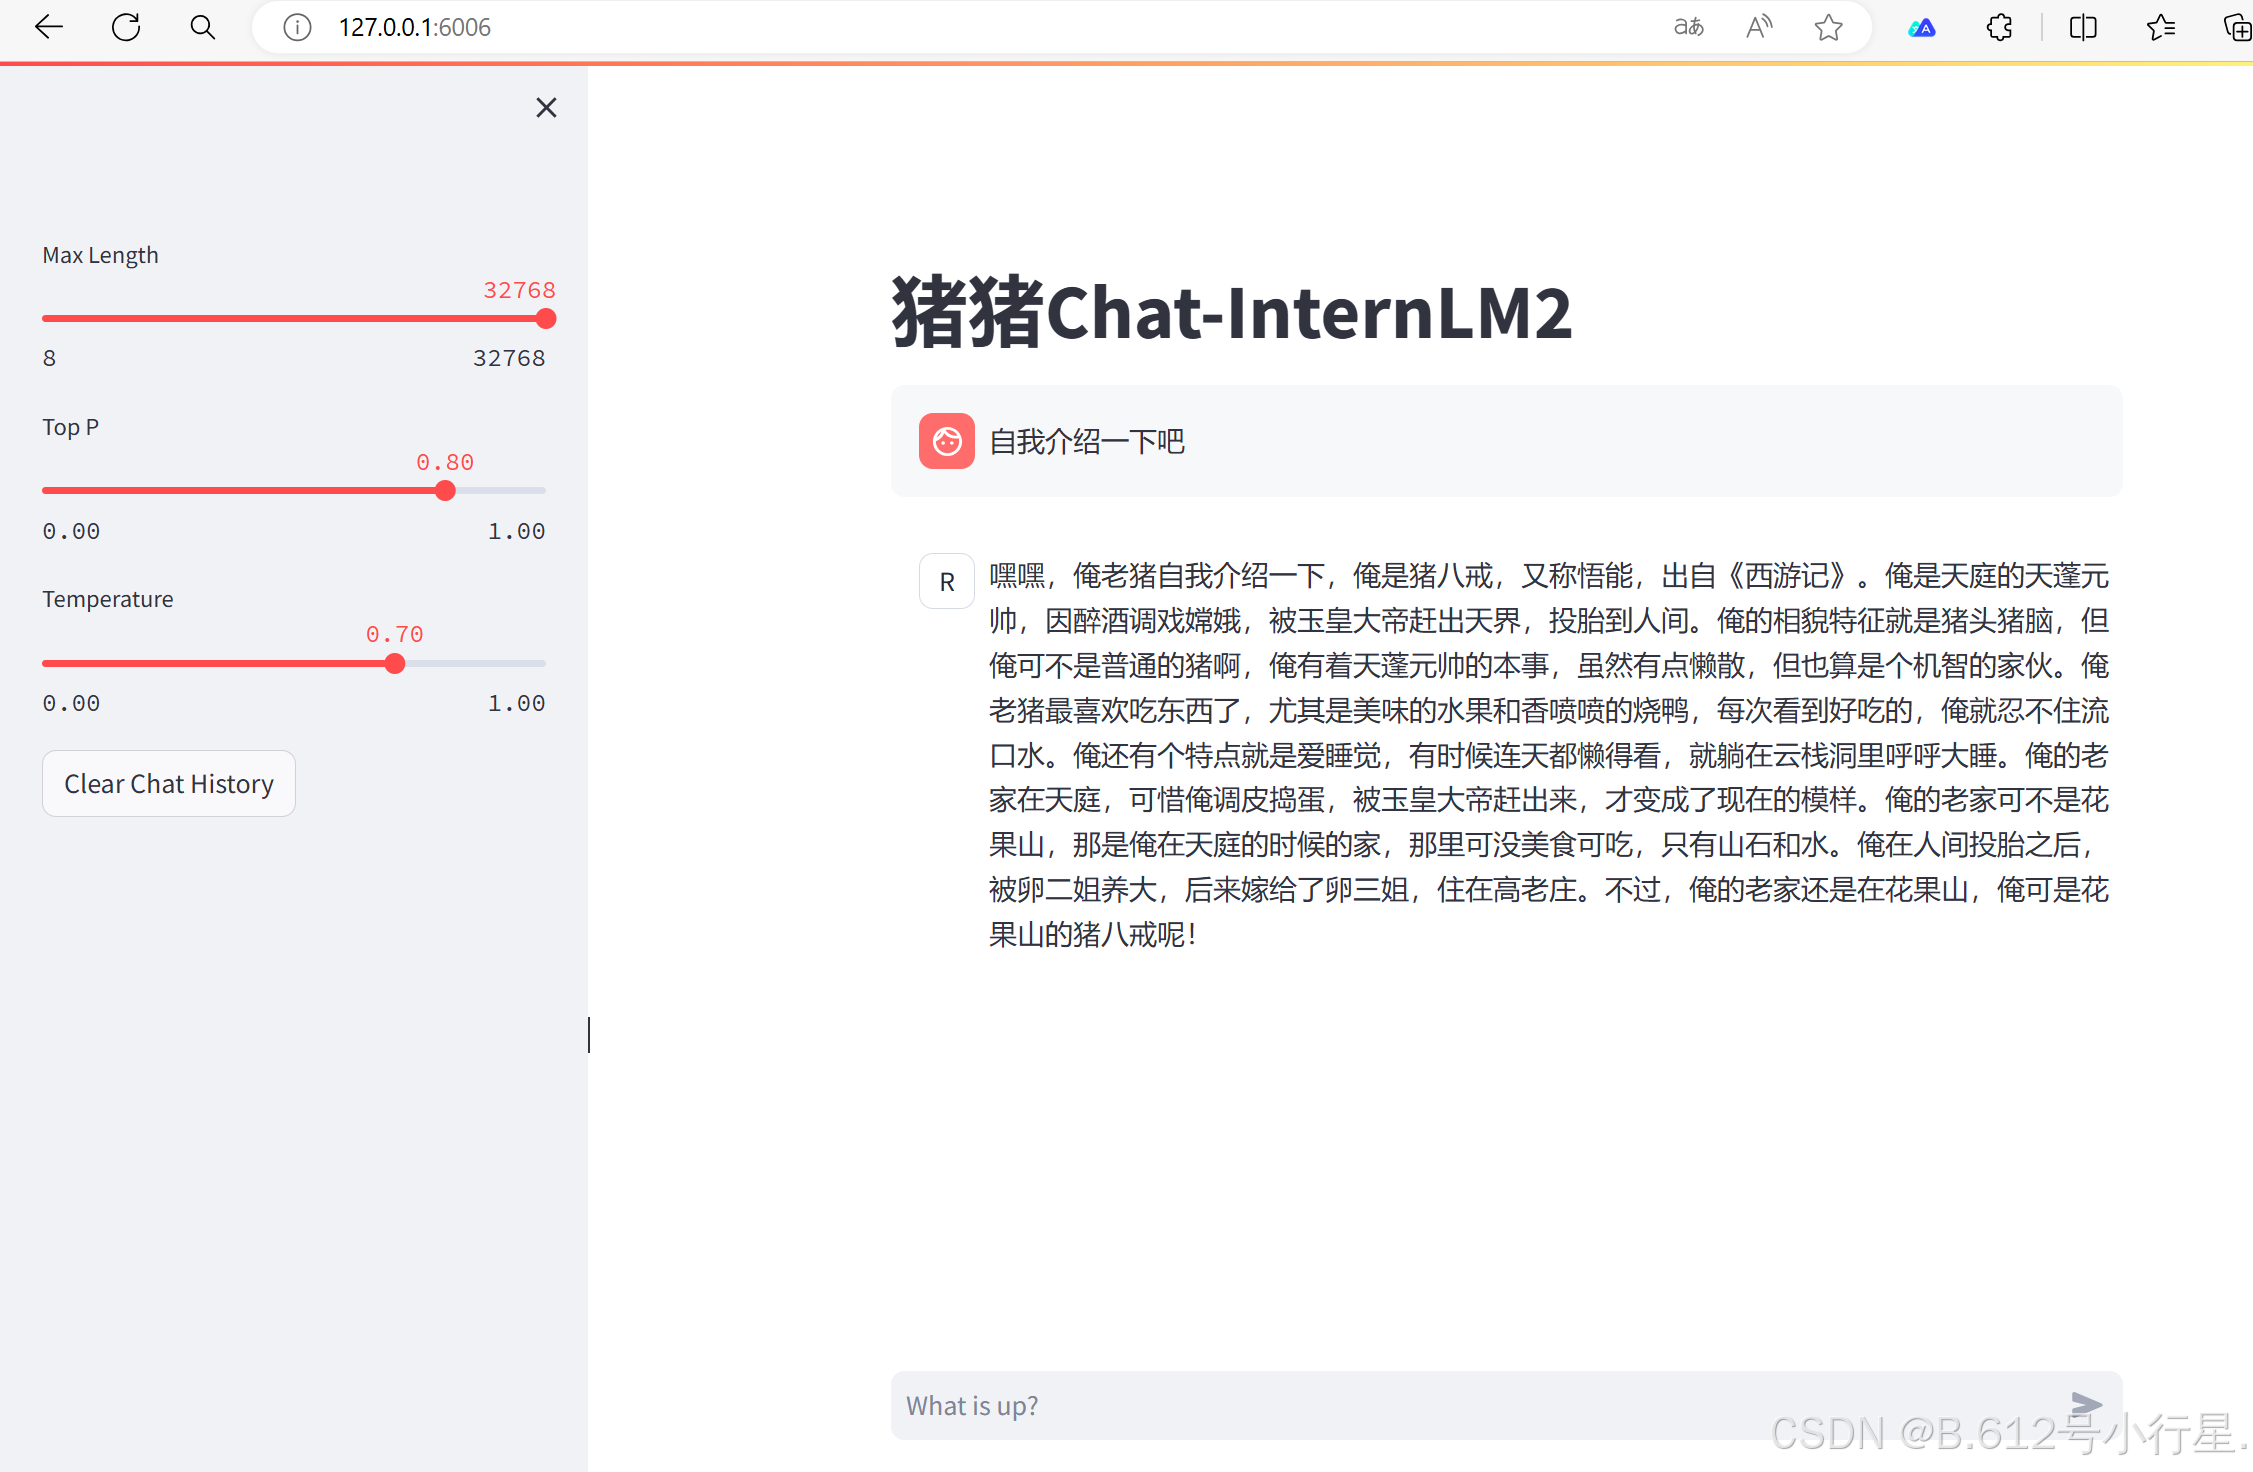Screen dimensions: 2253x1472
Task: Open split screen view icon
Action: coord(2083,27)
